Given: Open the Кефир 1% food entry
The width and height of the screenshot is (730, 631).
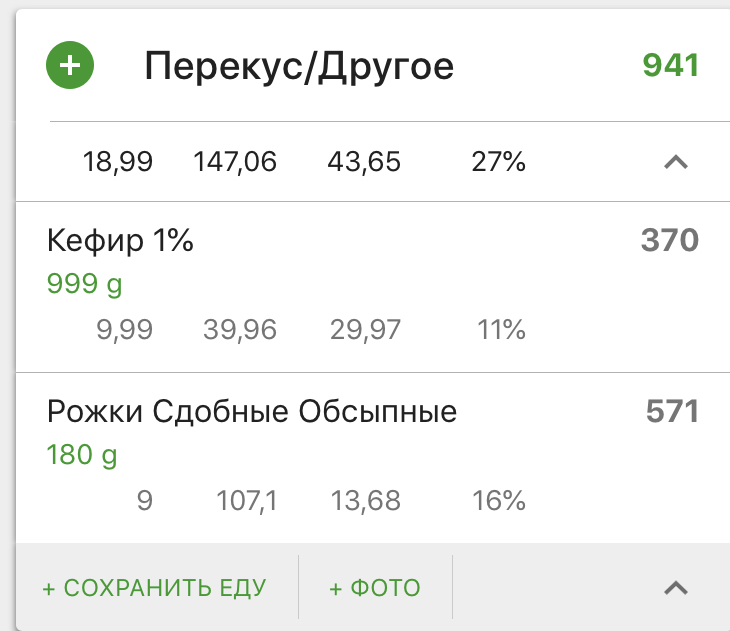Looking at the screenshot, I should pyautogui.click(x=120, y=241).
